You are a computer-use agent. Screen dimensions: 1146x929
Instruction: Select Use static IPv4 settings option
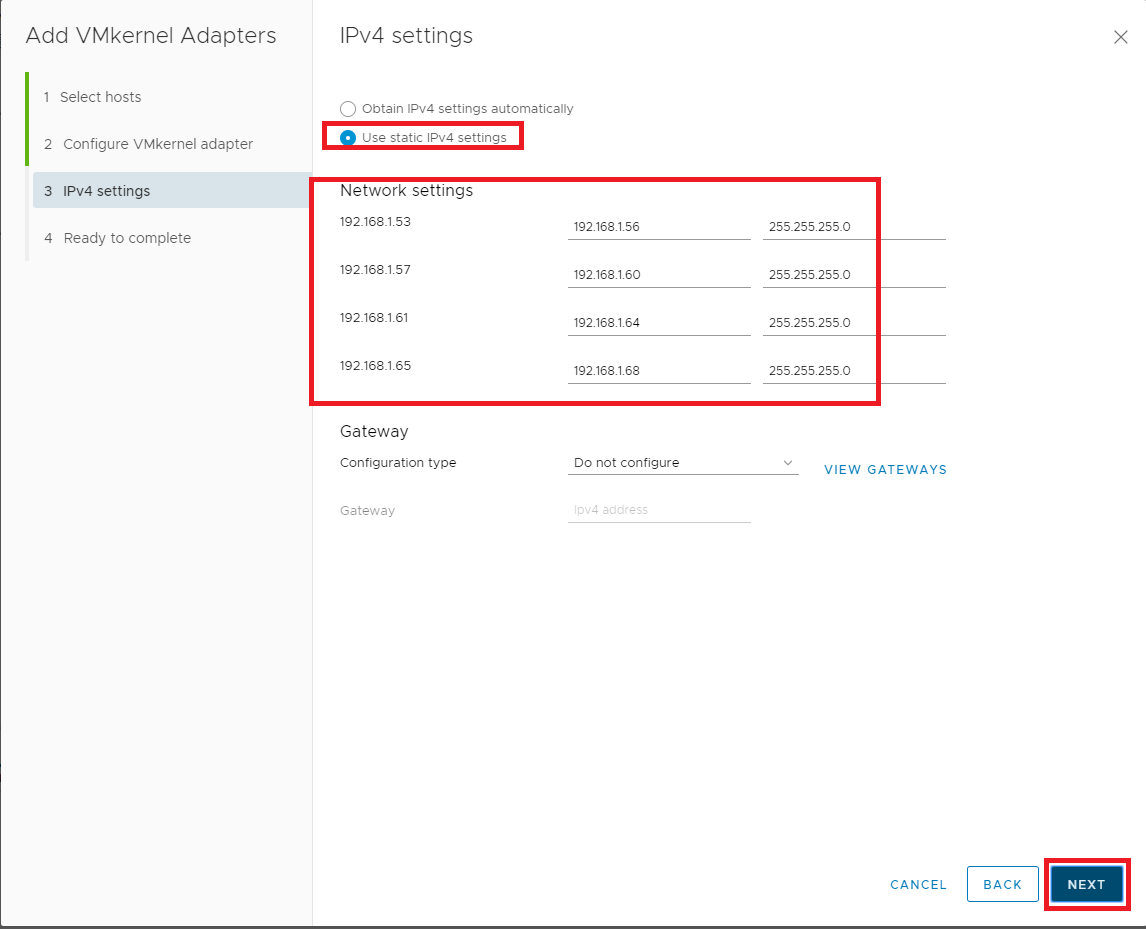pyautogui.click(x=348, y=137)
